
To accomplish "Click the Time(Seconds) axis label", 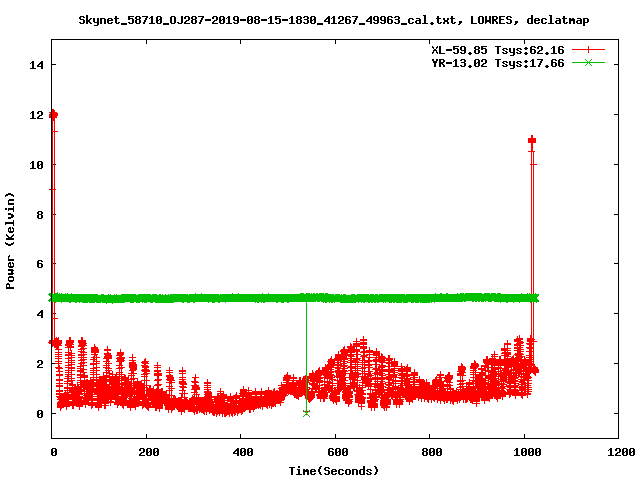I will [333, 471].
